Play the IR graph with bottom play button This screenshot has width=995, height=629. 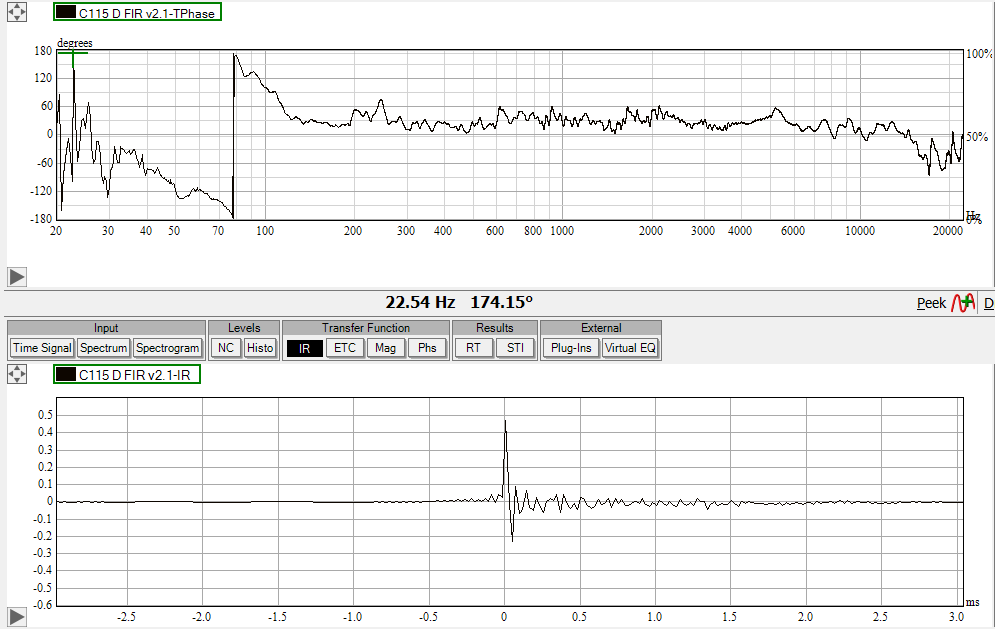(16, 616)
